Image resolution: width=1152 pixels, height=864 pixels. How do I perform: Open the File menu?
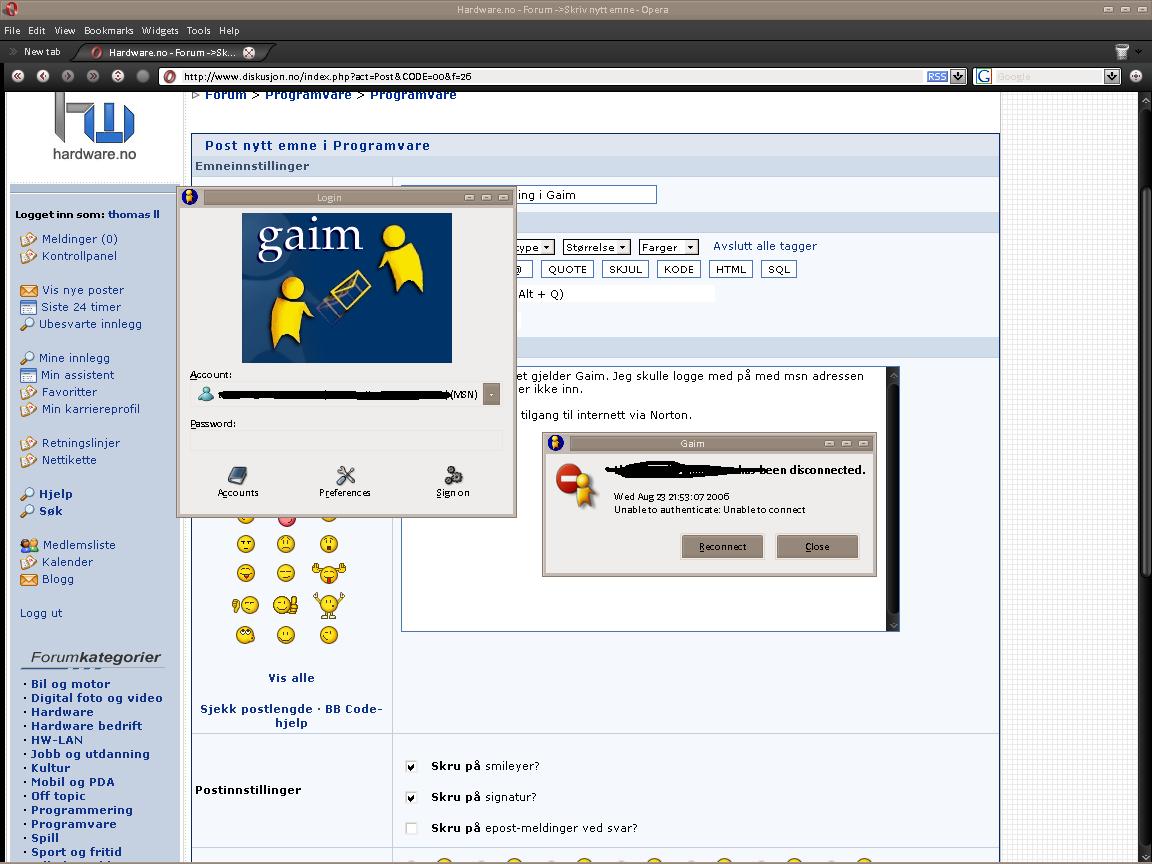[x=12, y=31]
